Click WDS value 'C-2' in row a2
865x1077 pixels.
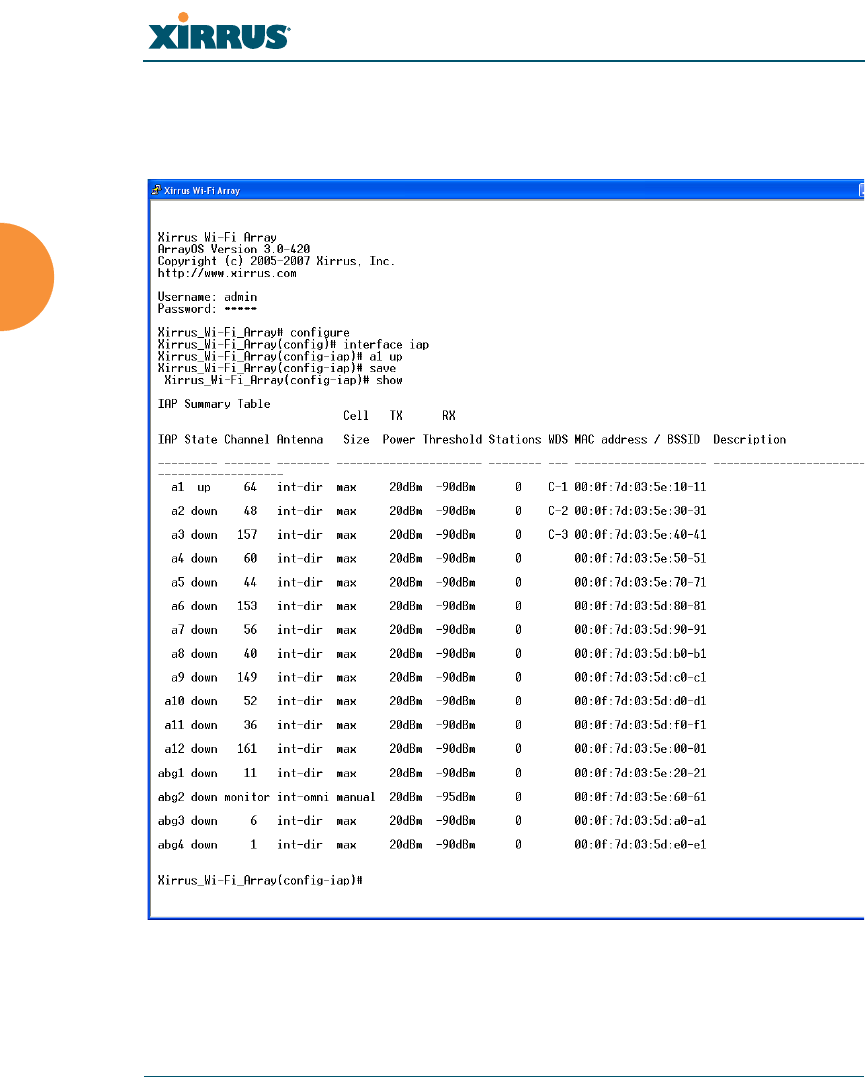point(558,511)
